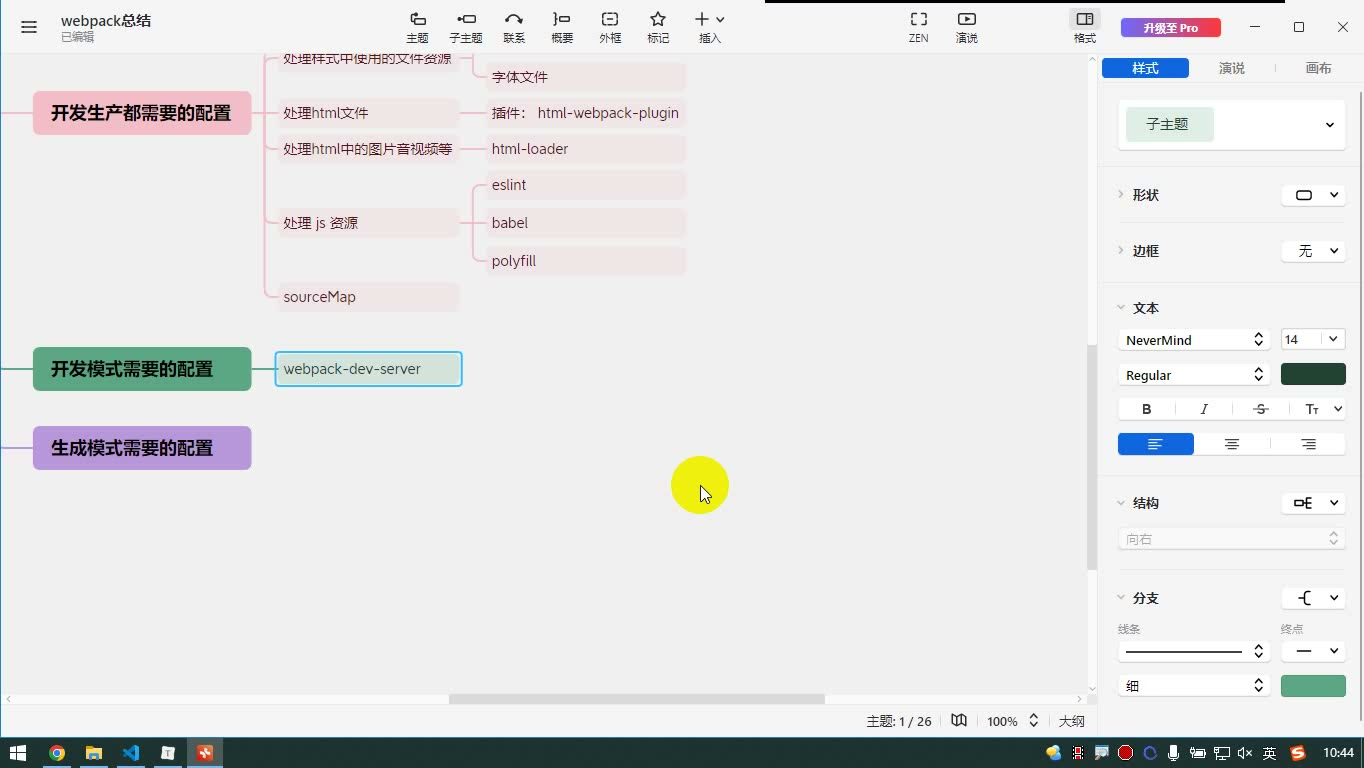This screenshot has width=1364, height=768.
Task: Switch to 大纲 outline view
Action: (x=1071, y=721)
